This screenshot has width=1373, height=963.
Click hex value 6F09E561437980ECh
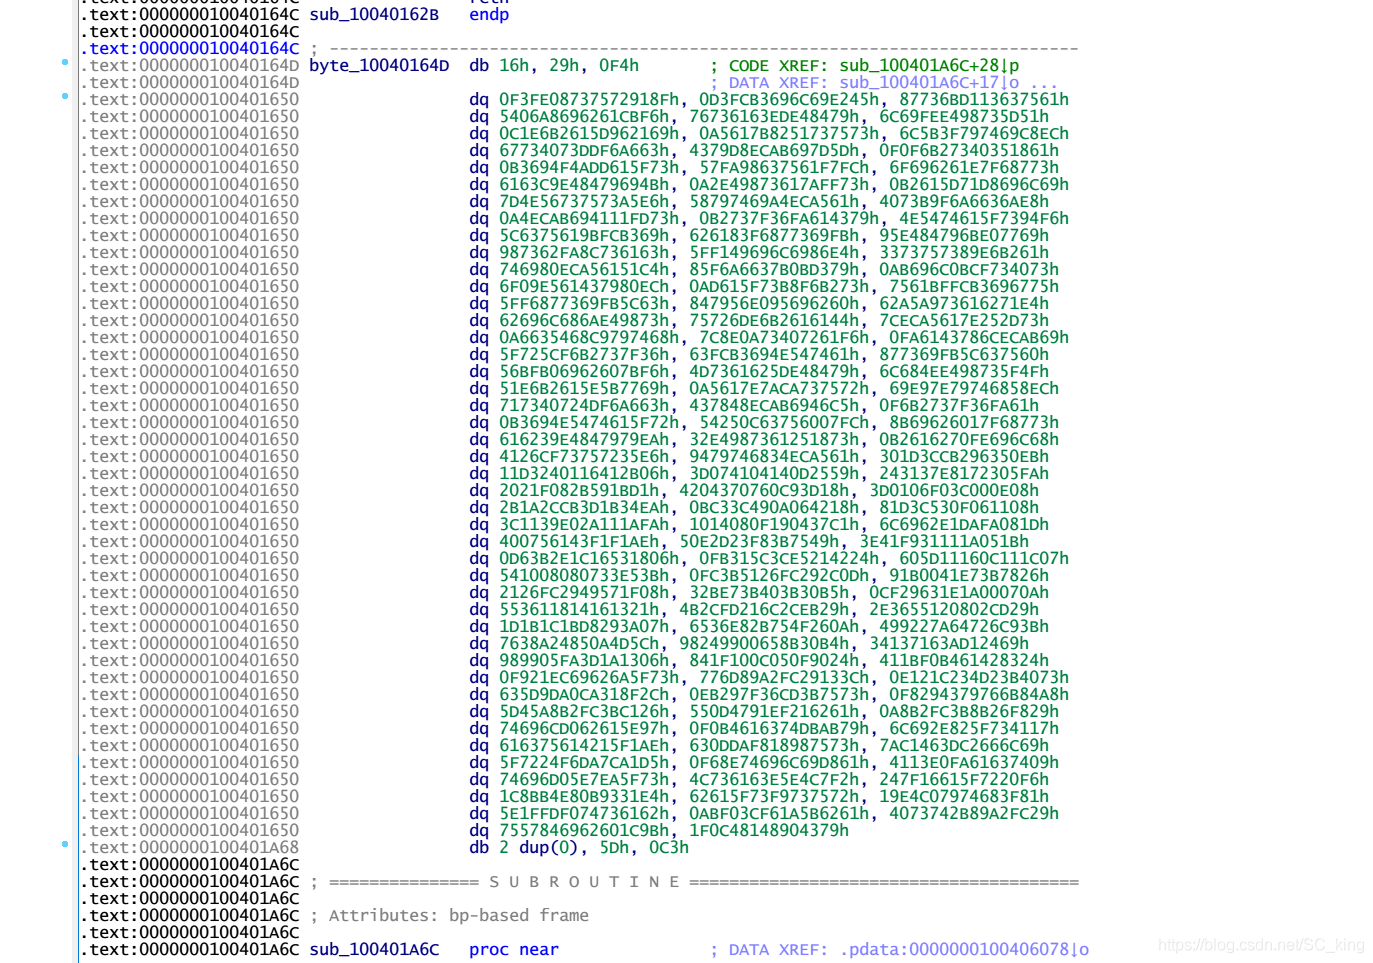584,286
